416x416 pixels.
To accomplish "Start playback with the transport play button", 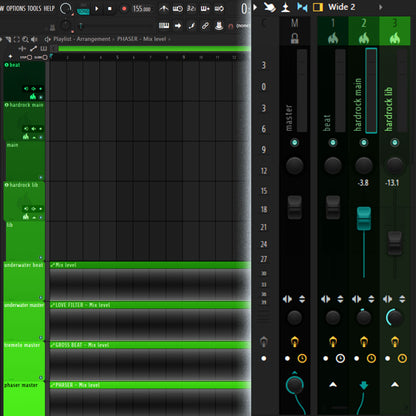I will (x=97, y=9).
